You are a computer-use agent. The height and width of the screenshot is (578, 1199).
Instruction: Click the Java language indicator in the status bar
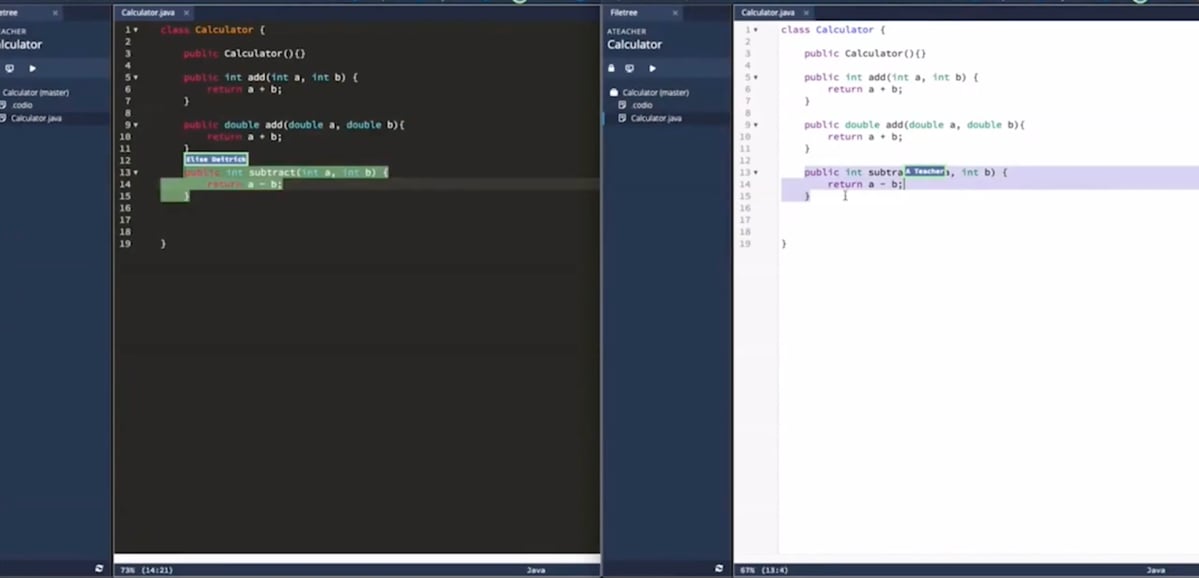536,569
